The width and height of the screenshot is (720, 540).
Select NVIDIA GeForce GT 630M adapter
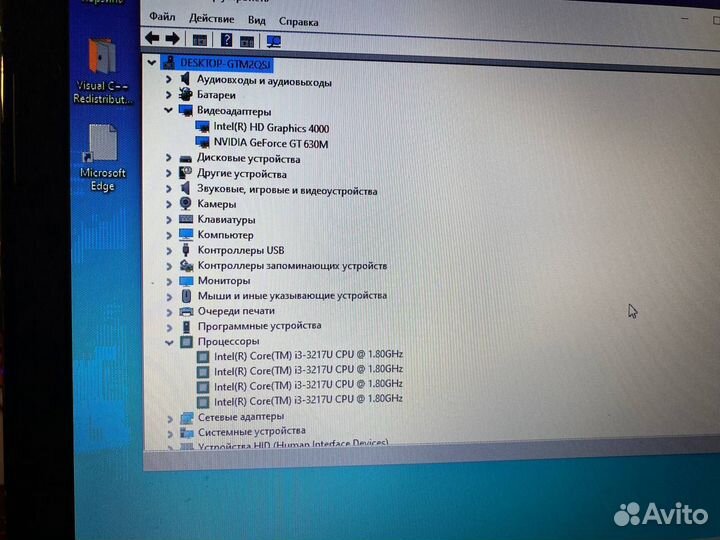click(271, 143)
